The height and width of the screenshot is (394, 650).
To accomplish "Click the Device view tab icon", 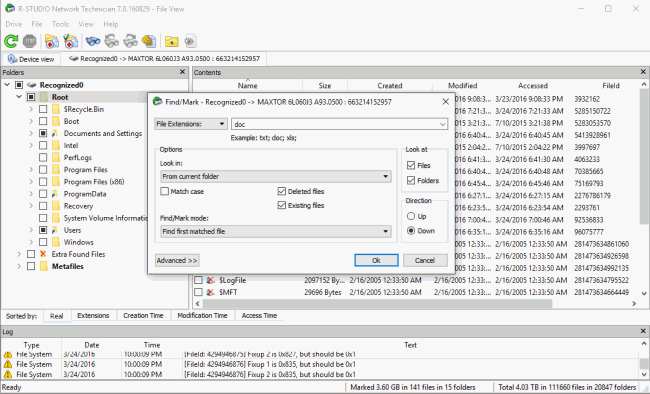I will pos(12,59).
